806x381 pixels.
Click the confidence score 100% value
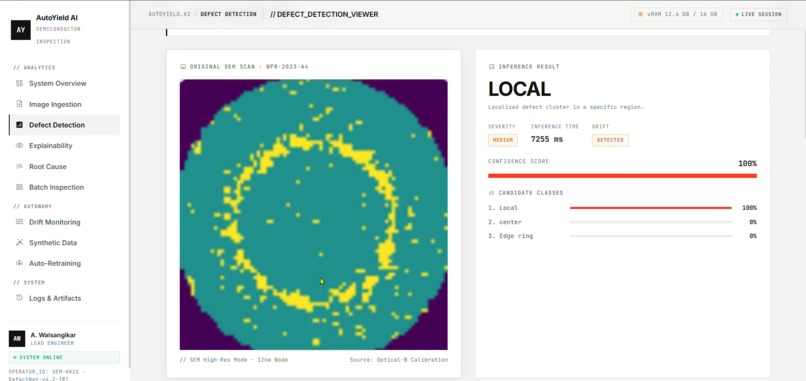[x=747, y=164]
